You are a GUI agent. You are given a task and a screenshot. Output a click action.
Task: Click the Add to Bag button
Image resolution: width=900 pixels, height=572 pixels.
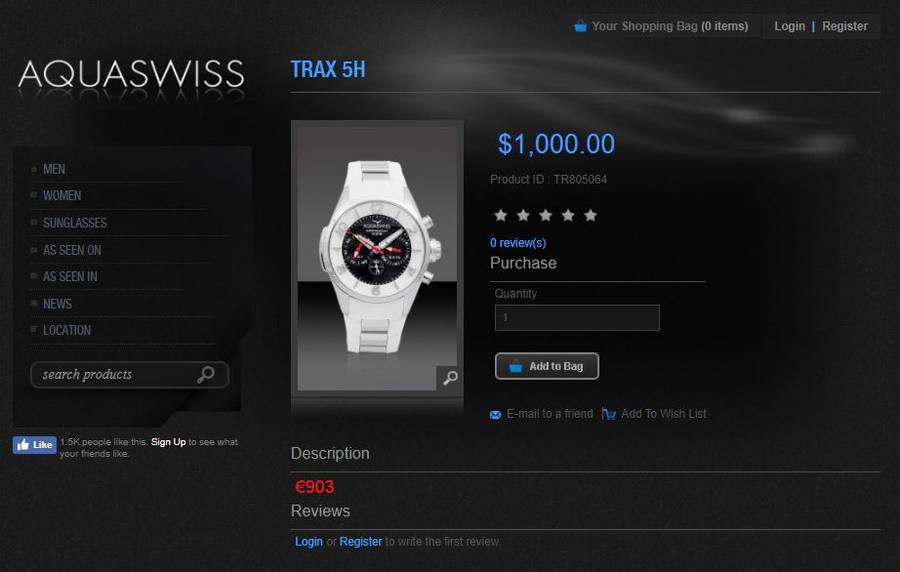(x=547, y=366)
